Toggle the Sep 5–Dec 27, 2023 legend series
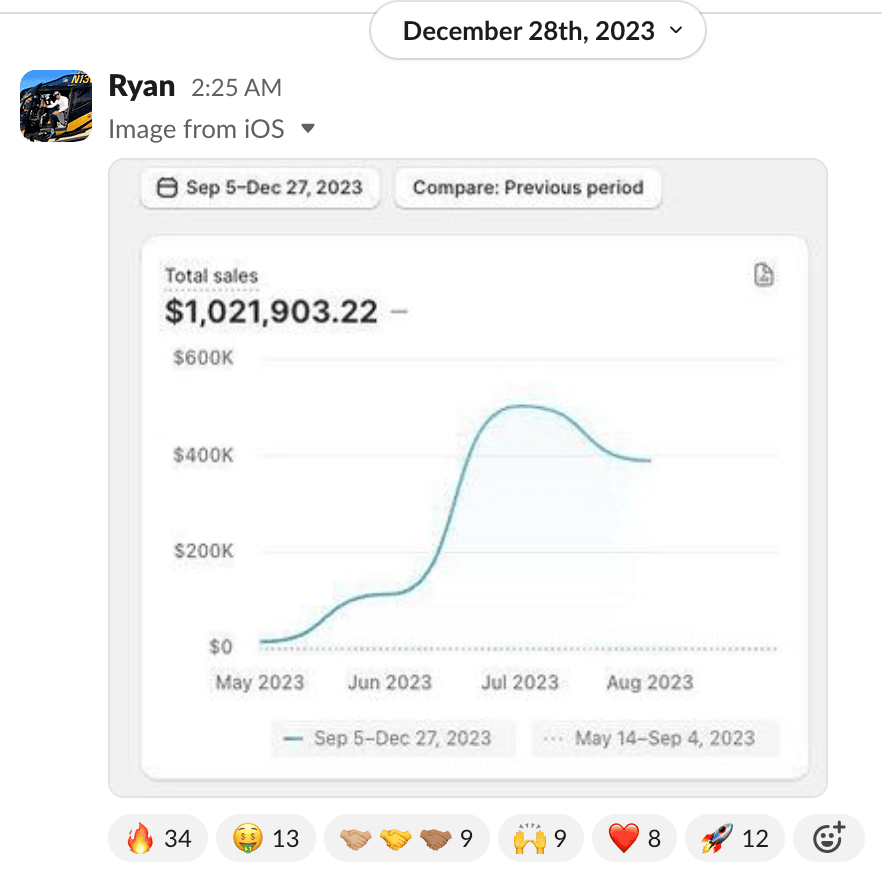This screenshot has width=882, height=878. (390, 739)
